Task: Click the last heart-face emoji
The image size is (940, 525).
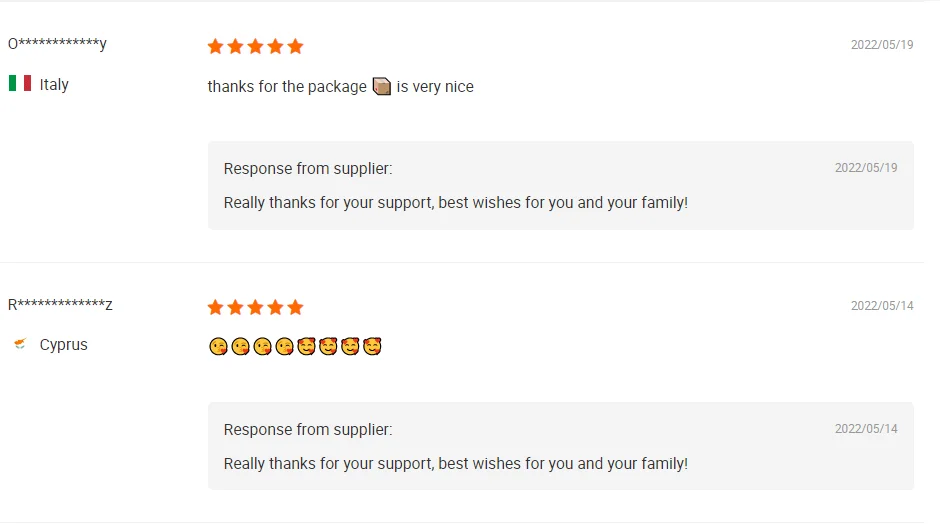Action: tap(372, 346)
